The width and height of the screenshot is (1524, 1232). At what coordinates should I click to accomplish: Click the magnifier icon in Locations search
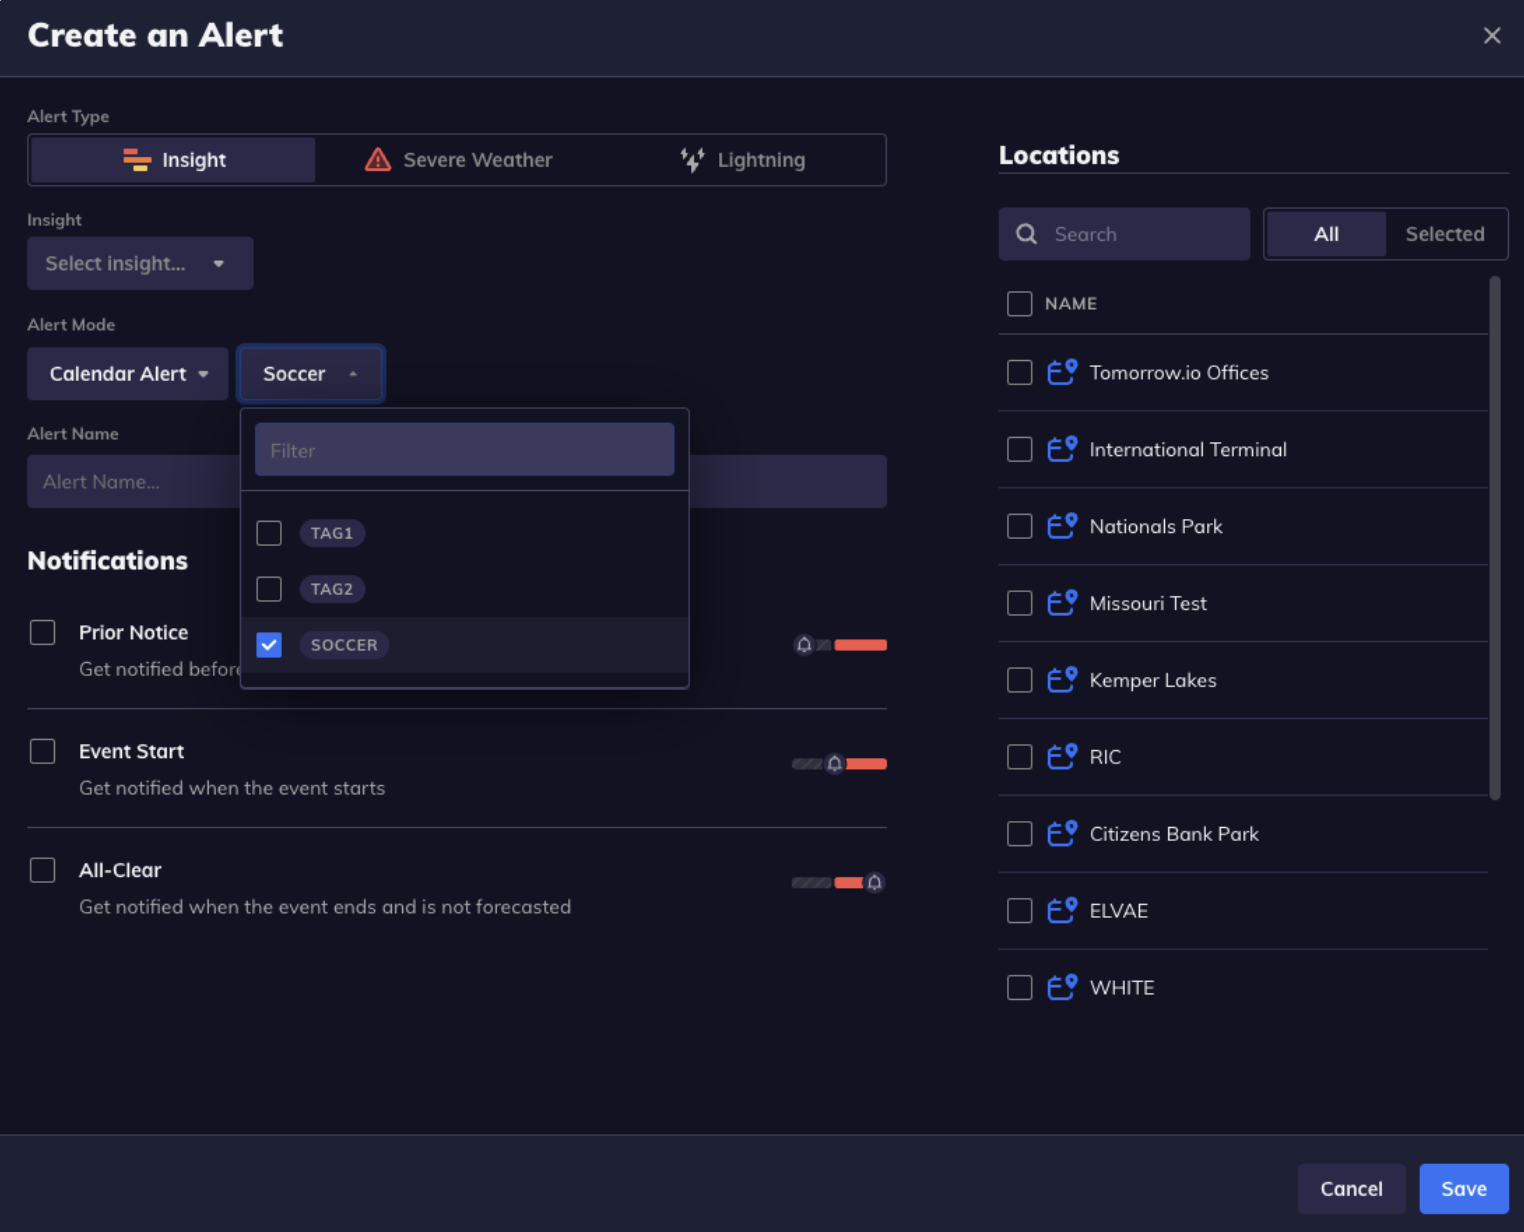(1026, 234)
